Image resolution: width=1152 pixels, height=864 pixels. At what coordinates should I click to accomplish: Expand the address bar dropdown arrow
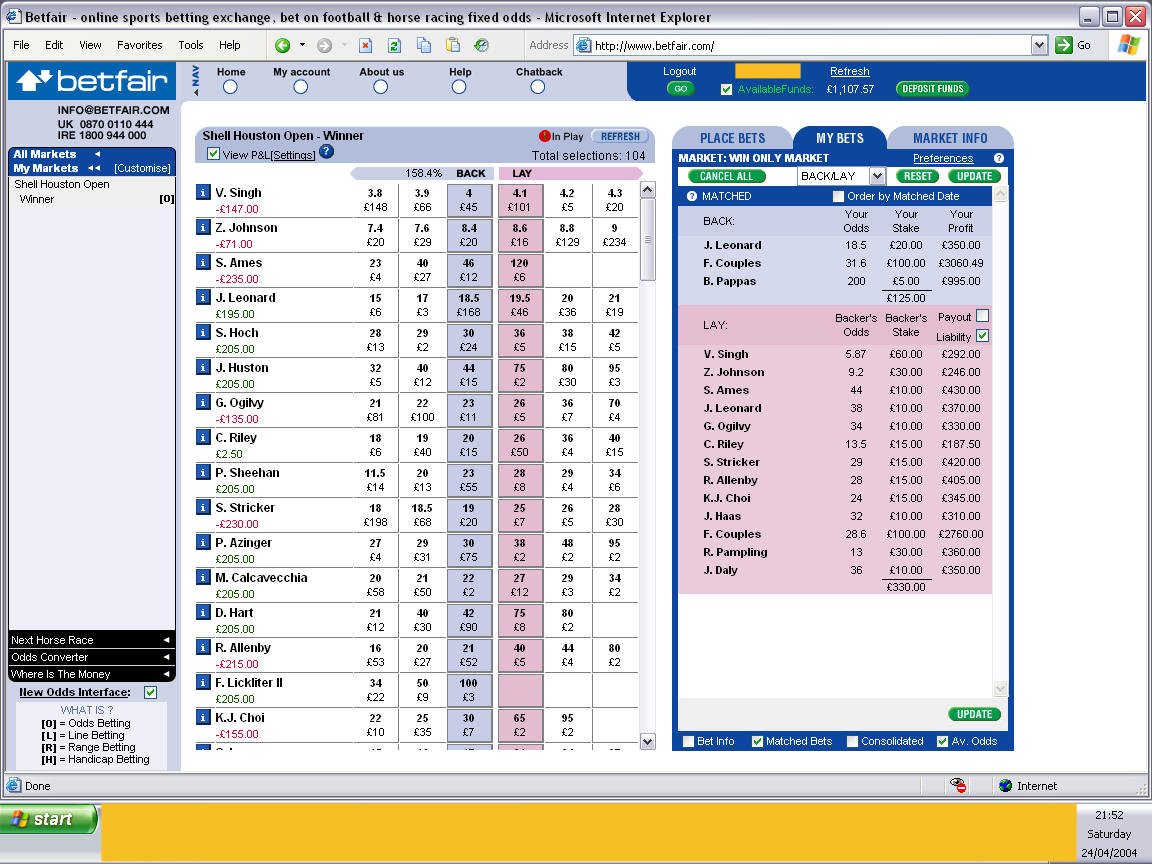coord(1039,46)
